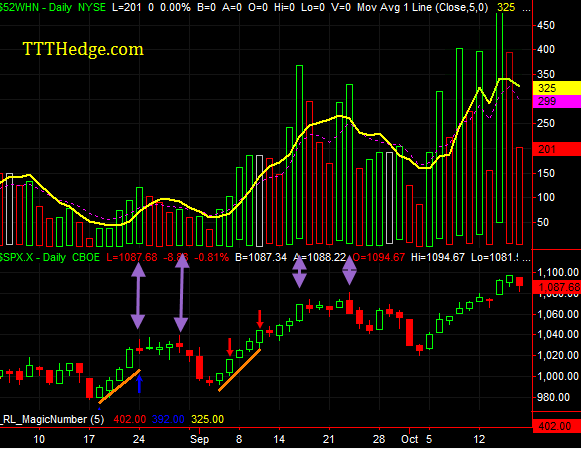Select the L=1087.68 last price text

[x=132, y=257]
